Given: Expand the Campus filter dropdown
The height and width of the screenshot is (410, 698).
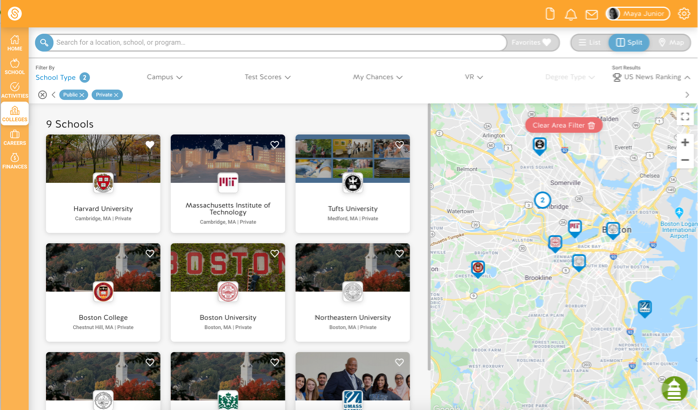Looking at the screenshot, I should click(x=164, y=77).
